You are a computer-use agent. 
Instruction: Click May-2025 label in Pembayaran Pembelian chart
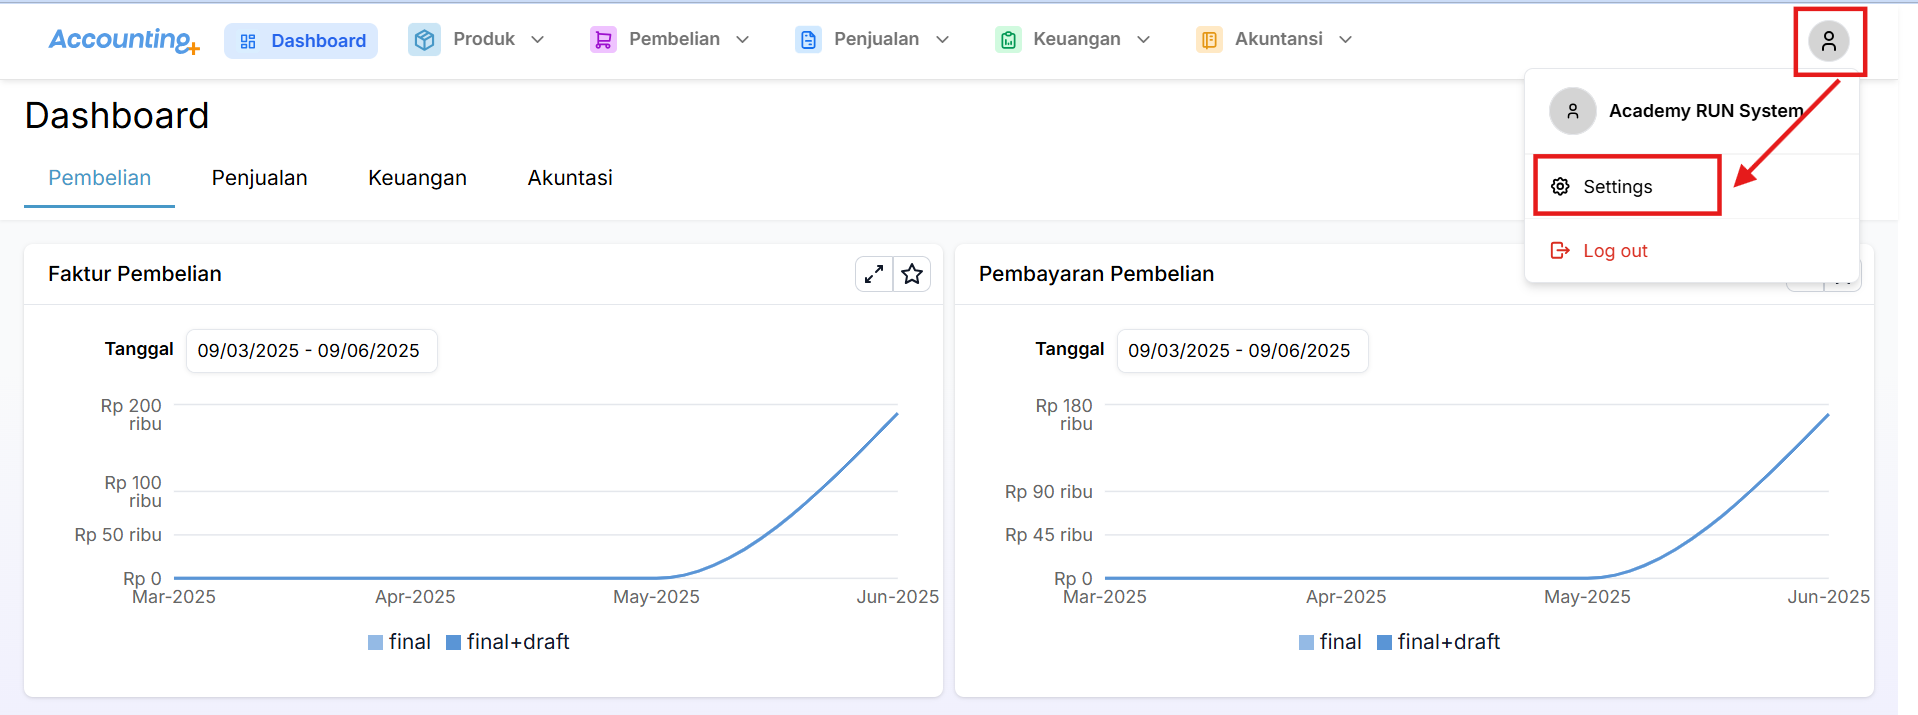tap(1587, 597)
